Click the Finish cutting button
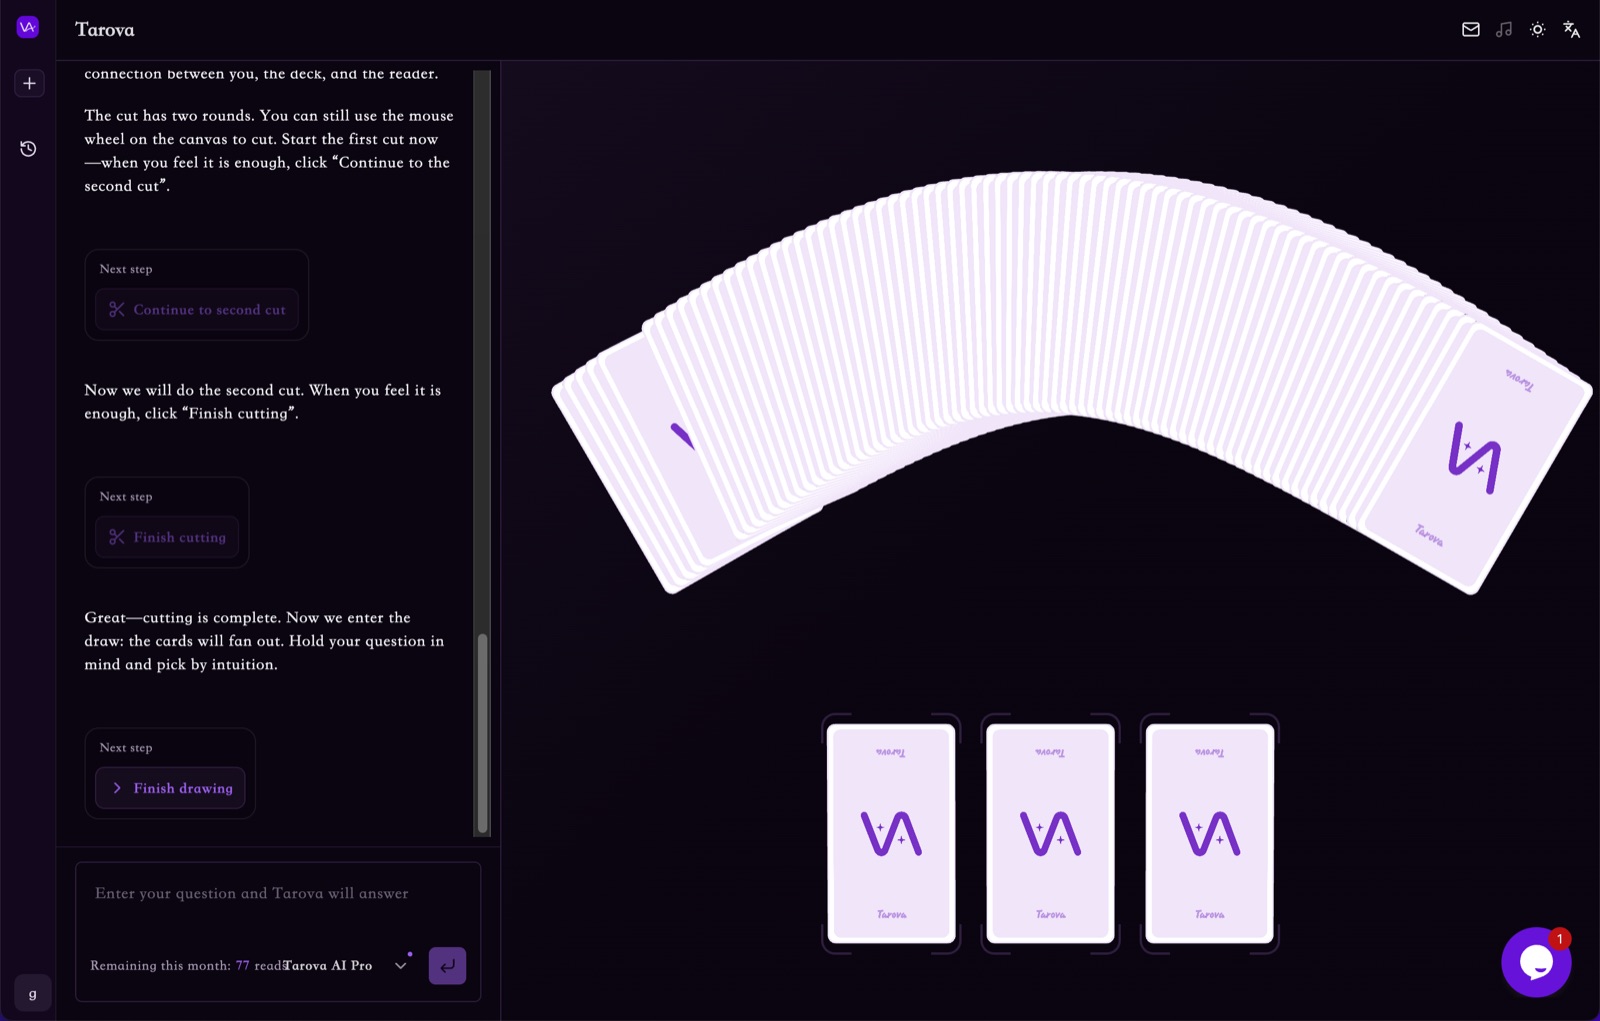The width and height of the screenshot is (1600, 1021). click(167, 537)
